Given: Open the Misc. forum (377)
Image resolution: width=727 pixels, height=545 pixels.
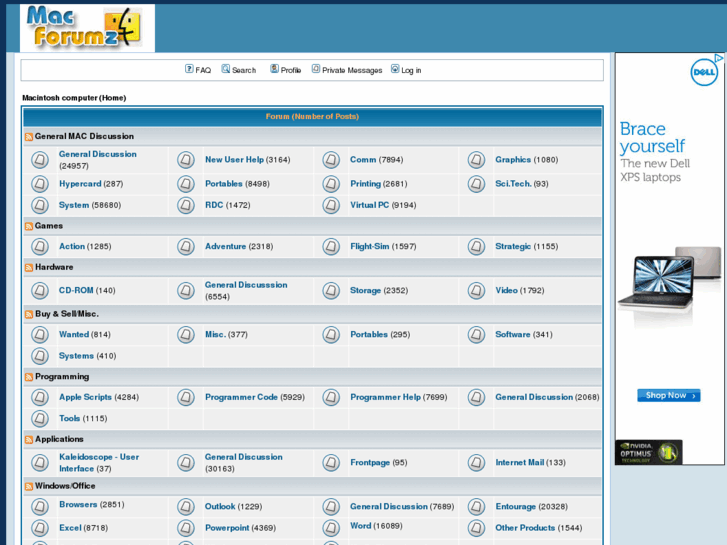Looking at the screenshot, I should pos(215,334).
